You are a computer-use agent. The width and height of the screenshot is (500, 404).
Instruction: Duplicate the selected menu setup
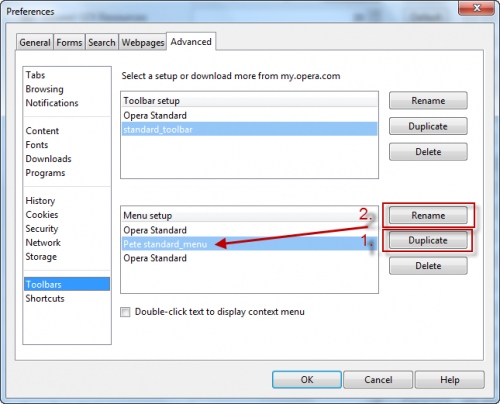click(428, 240)
